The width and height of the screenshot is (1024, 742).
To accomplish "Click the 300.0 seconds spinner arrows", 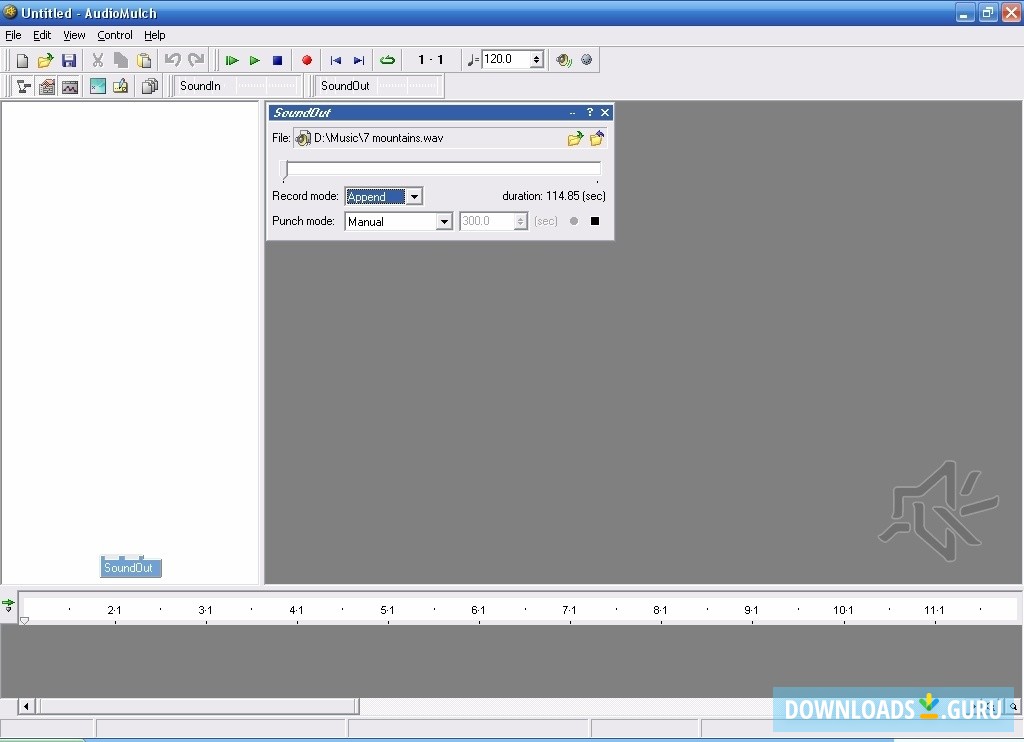I will [520, 221].
